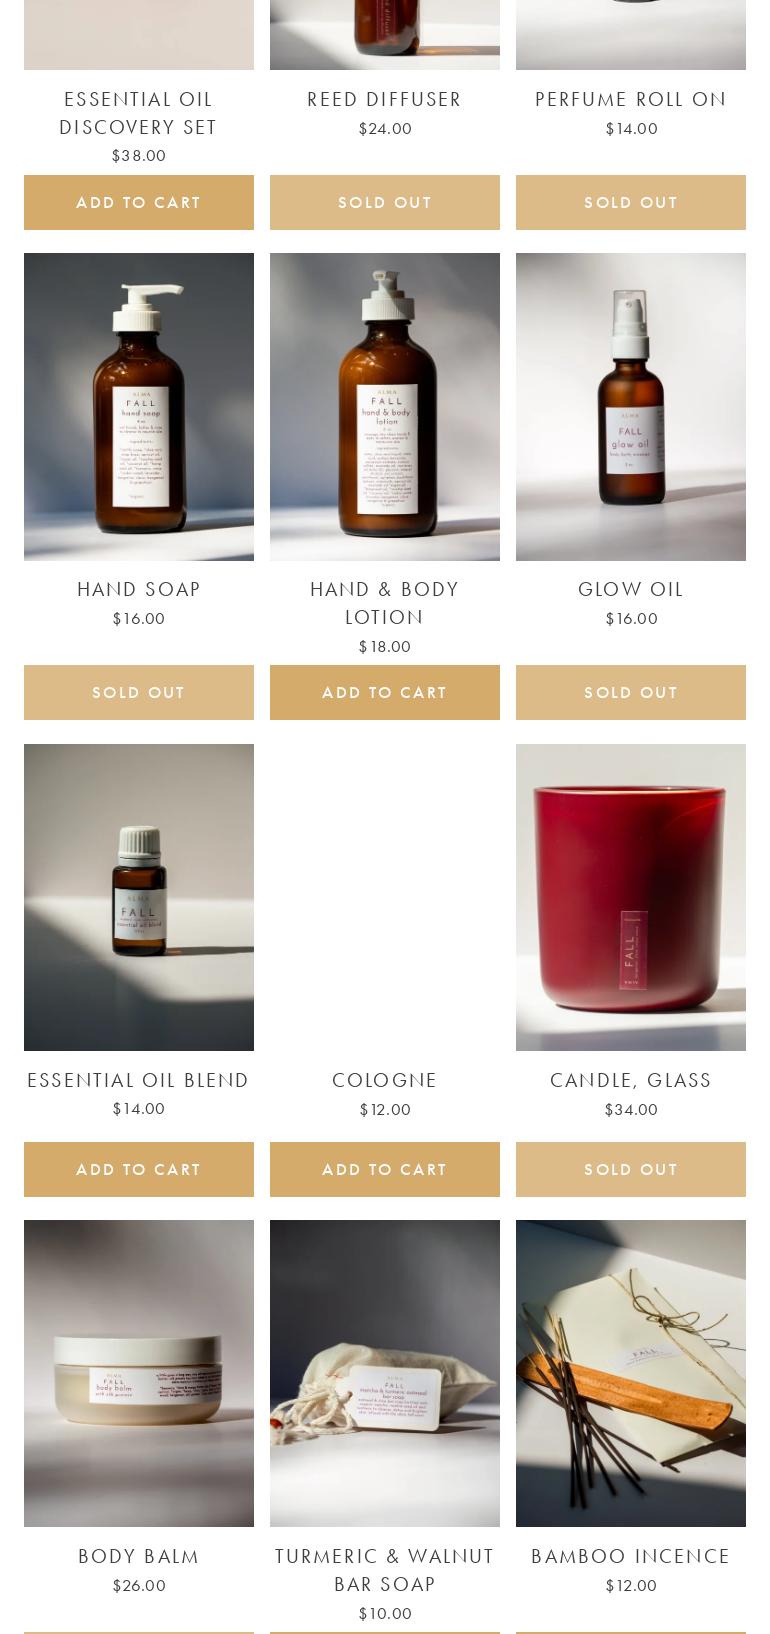This screenshot has width=770, height=1634.
Task: Open the Essential Oil Blend bottle image
Action: pyautogui.click(x=139, y=897)
